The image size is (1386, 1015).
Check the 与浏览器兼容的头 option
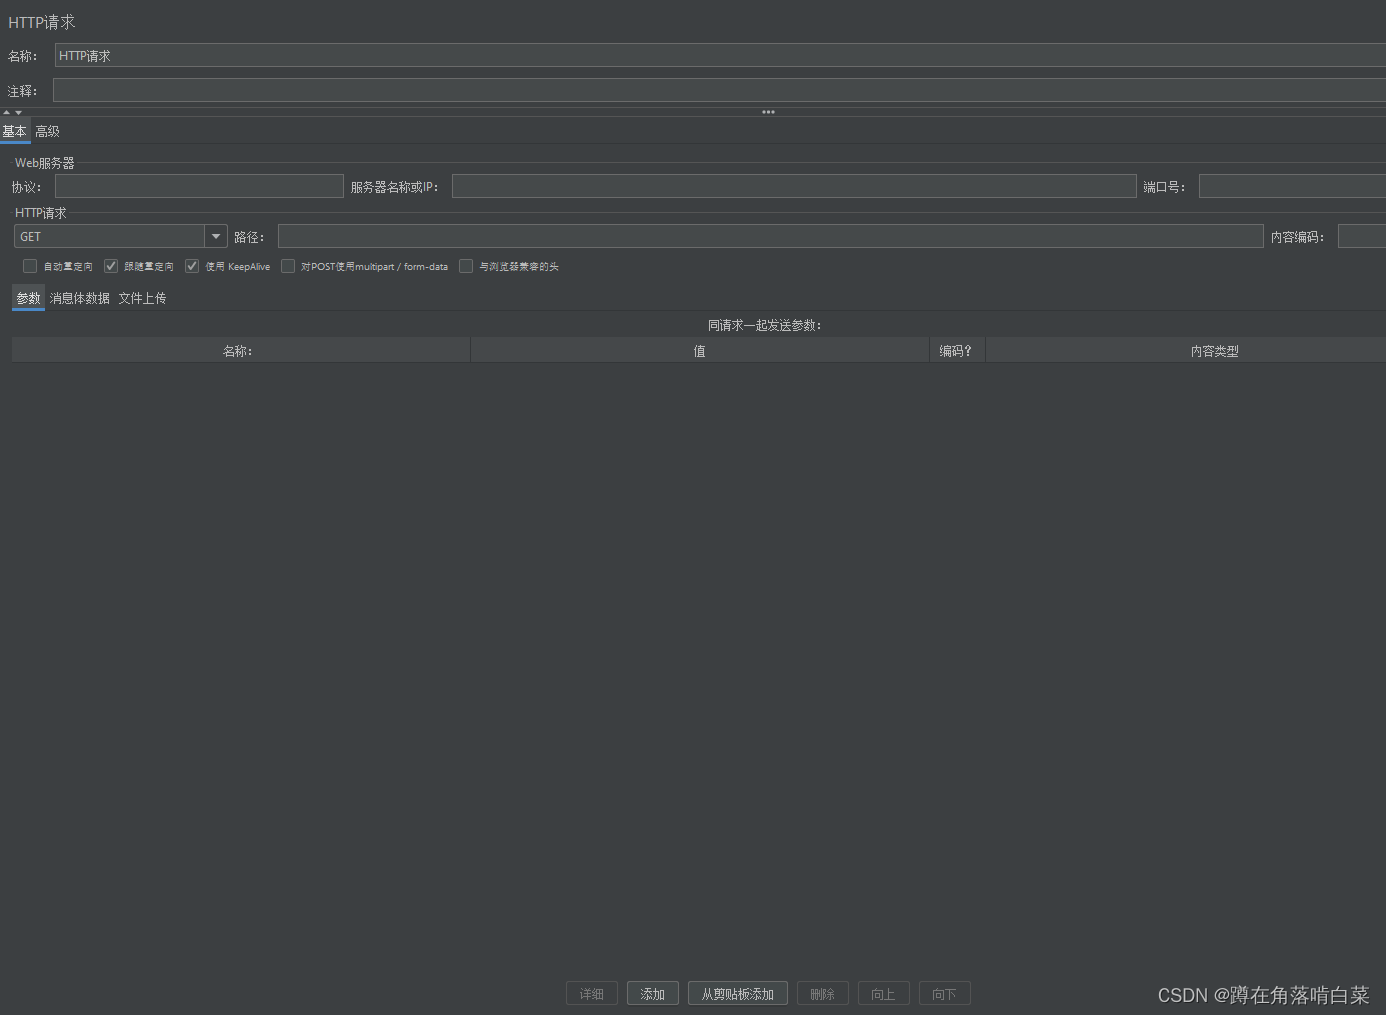[466, 266]
